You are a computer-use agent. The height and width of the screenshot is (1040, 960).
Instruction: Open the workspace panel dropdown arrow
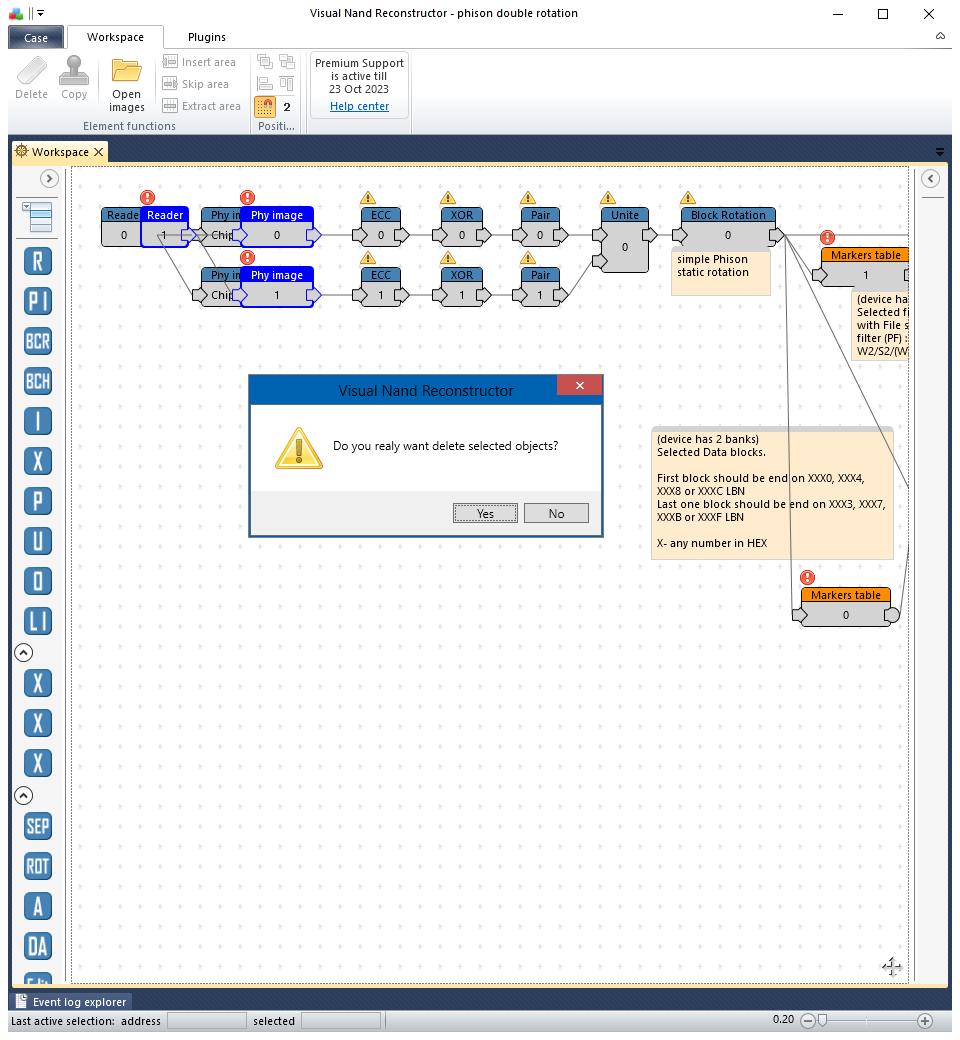tap(940, 152)
